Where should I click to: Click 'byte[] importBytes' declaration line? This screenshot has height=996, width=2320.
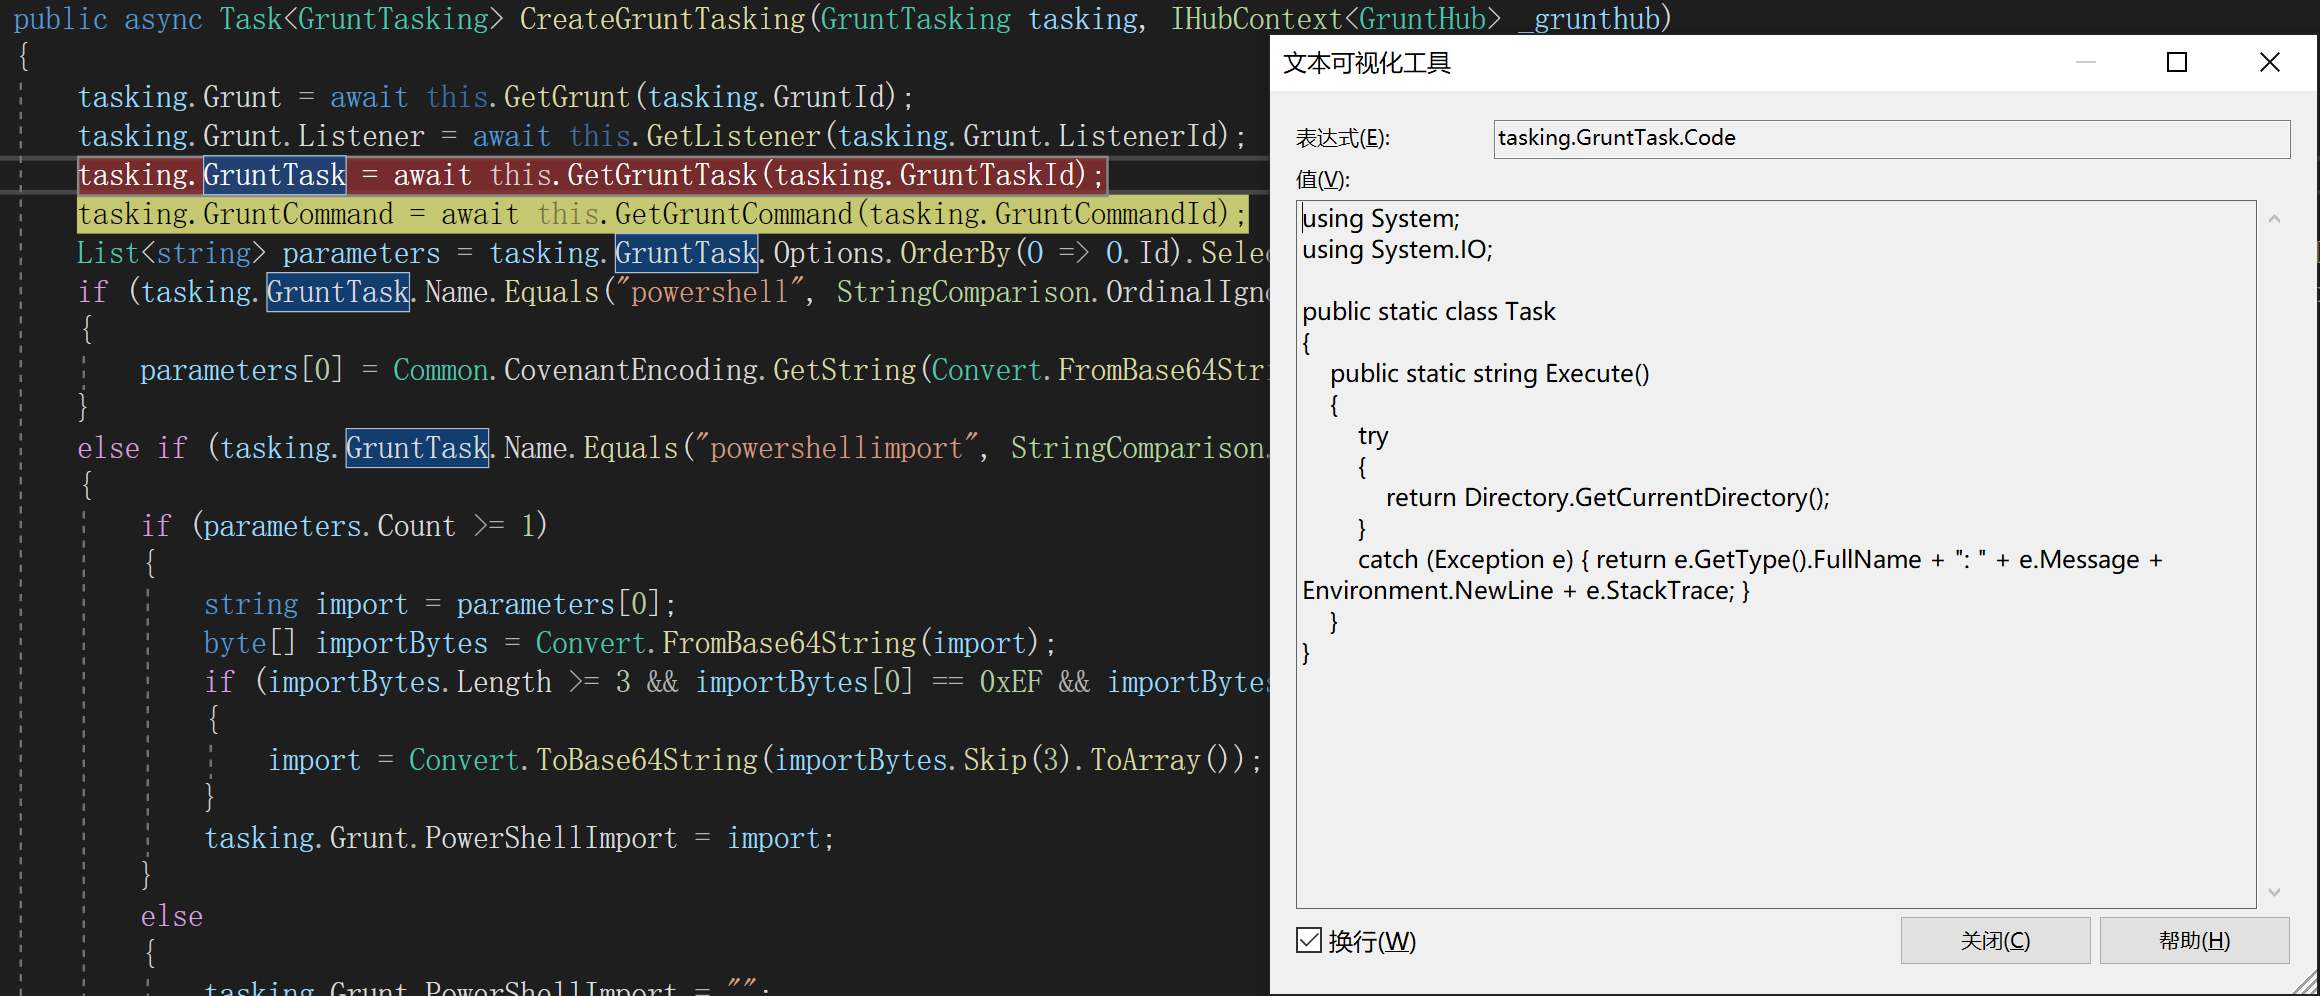(629, 643)
